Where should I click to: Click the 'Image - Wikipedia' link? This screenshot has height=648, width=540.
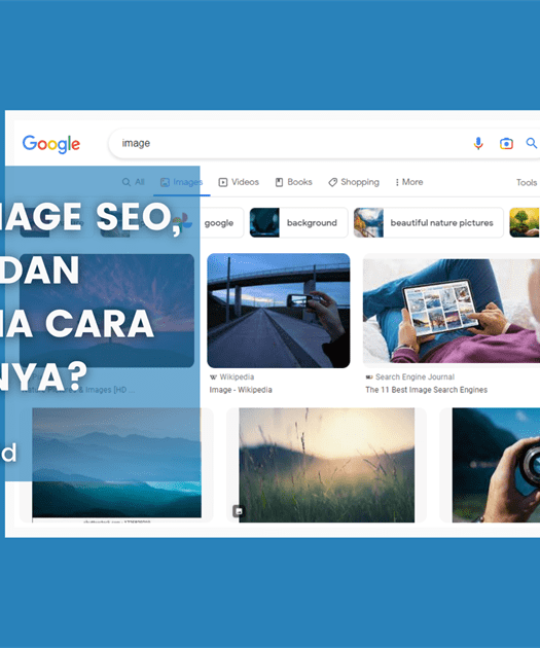(x=240, y=390)
